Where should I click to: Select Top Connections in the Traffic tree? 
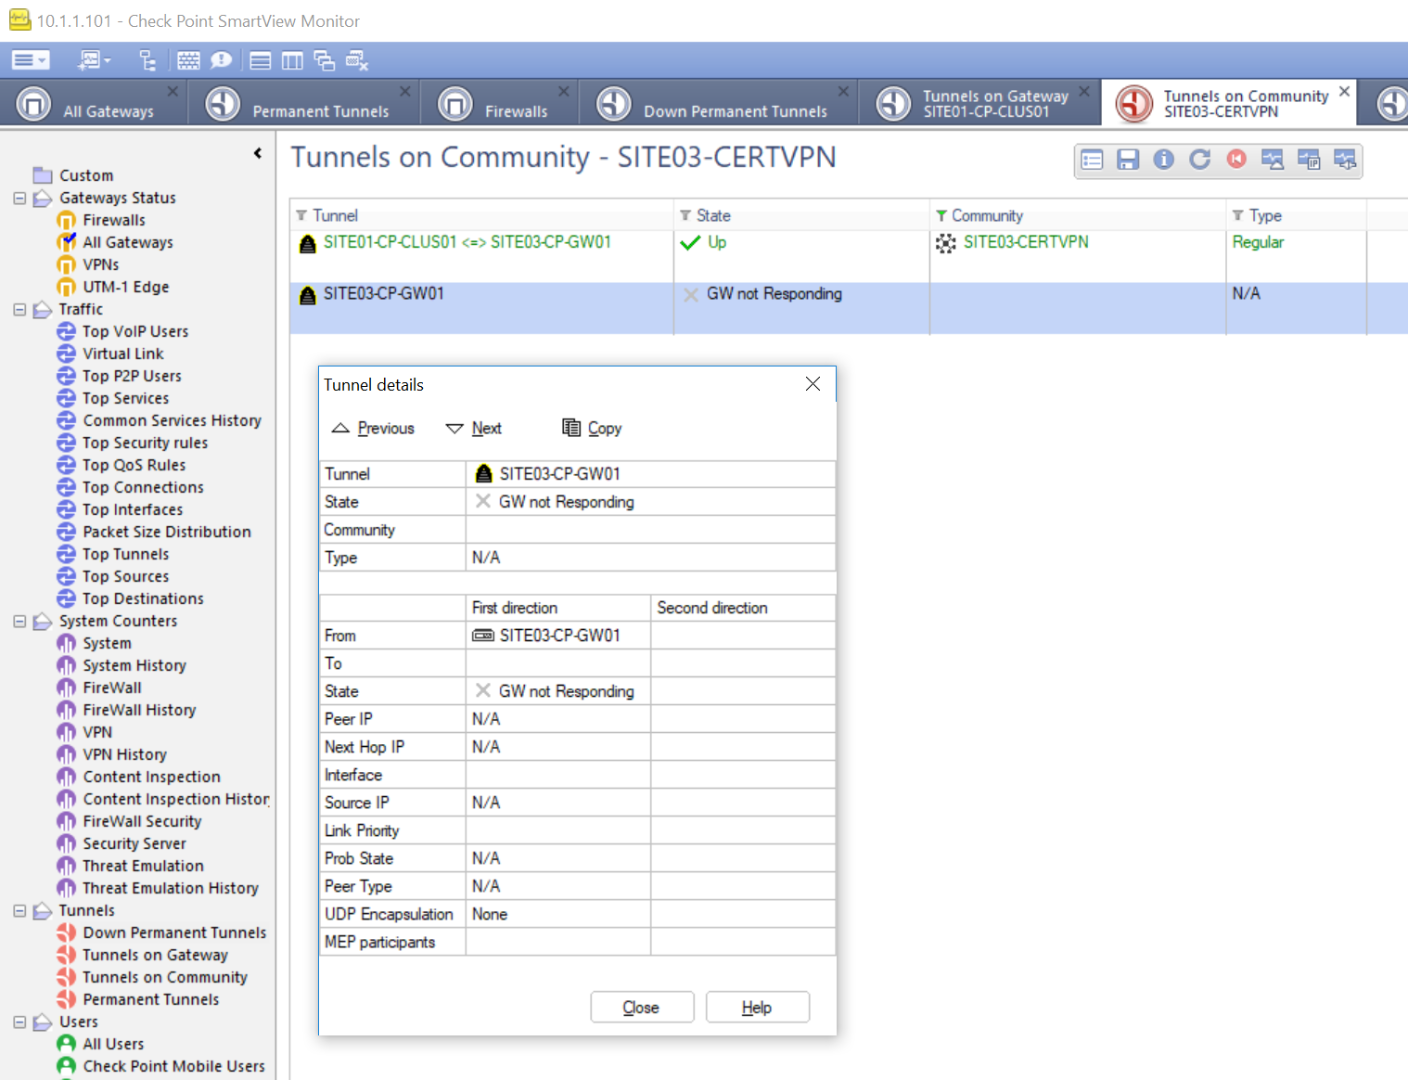[143, 487]
